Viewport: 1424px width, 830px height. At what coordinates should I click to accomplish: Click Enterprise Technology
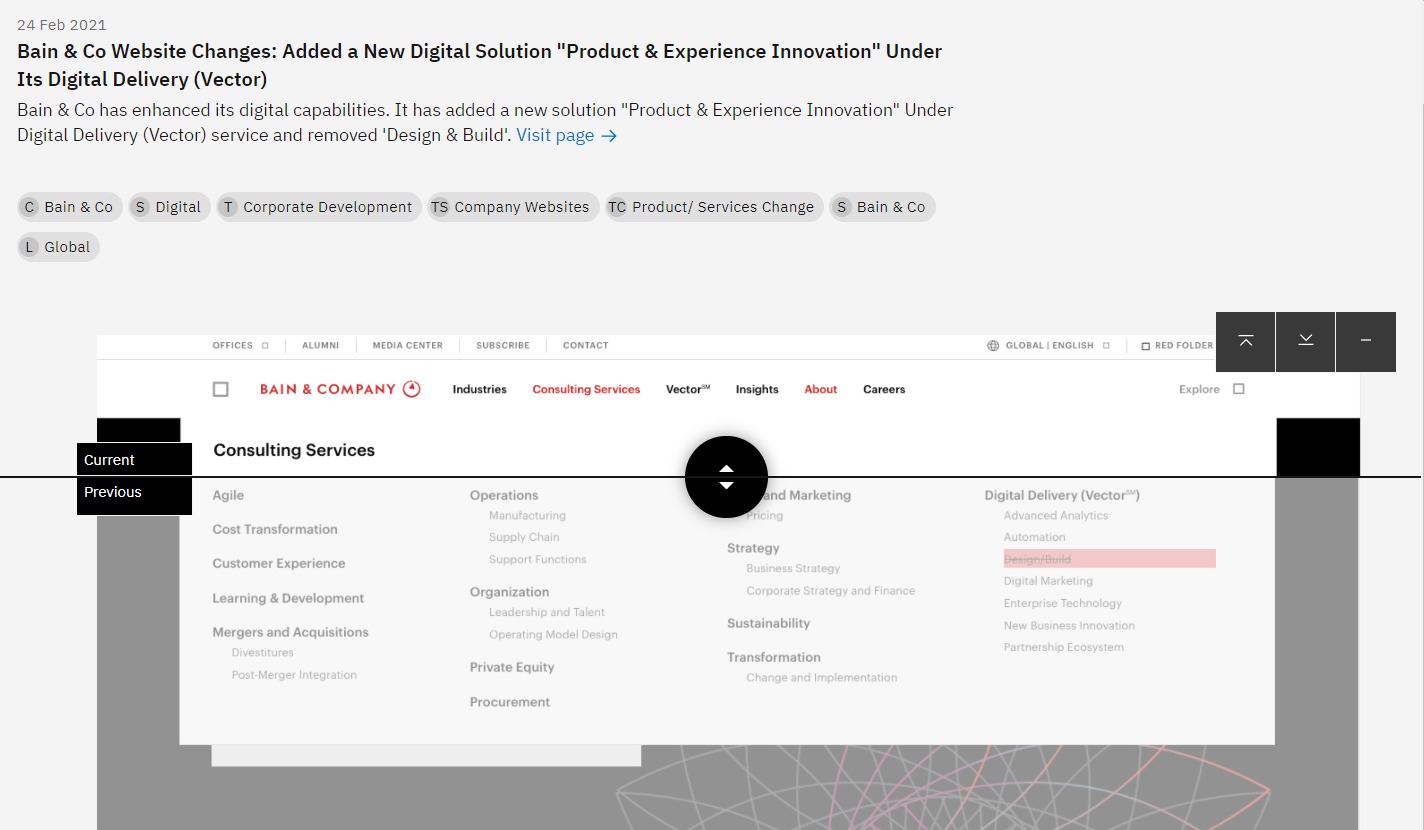(1063, 603)
